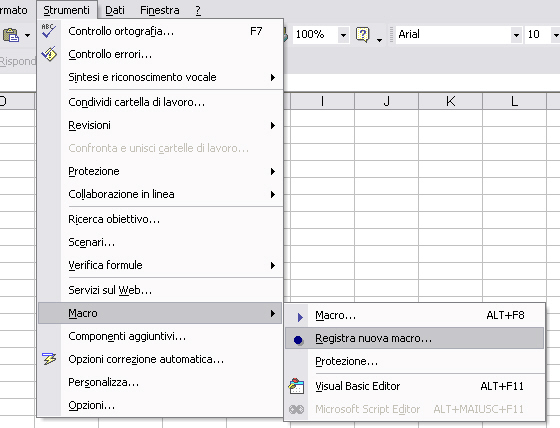560x428 pixels.
Task: Select column L header
Action: pyautogui.click(x=514, y=101)
